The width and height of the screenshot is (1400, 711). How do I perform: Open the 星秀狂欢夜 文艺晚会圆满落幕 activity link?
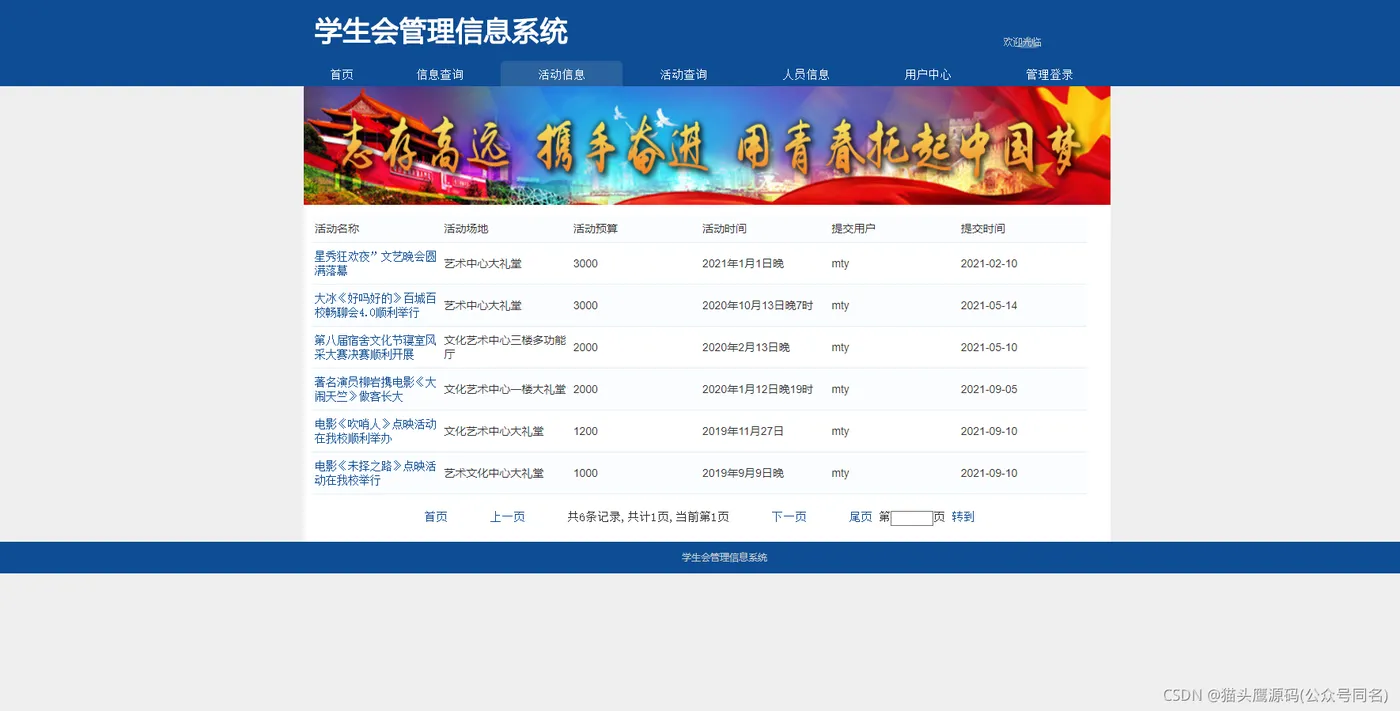(375, 263)
